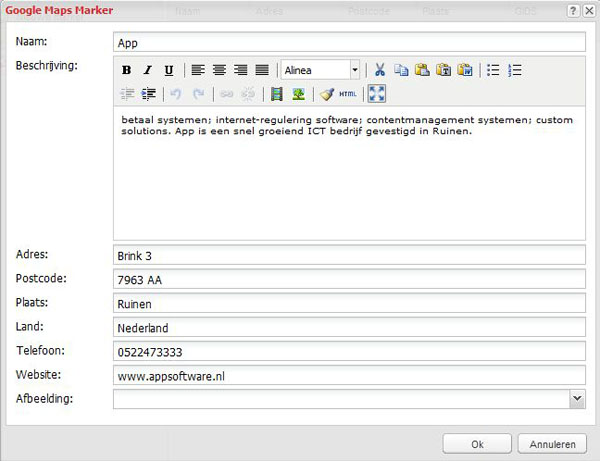Click the Annuleren button
Image resolution: width=600 pixels, height=461 pixels.
[x=552, y=444]
